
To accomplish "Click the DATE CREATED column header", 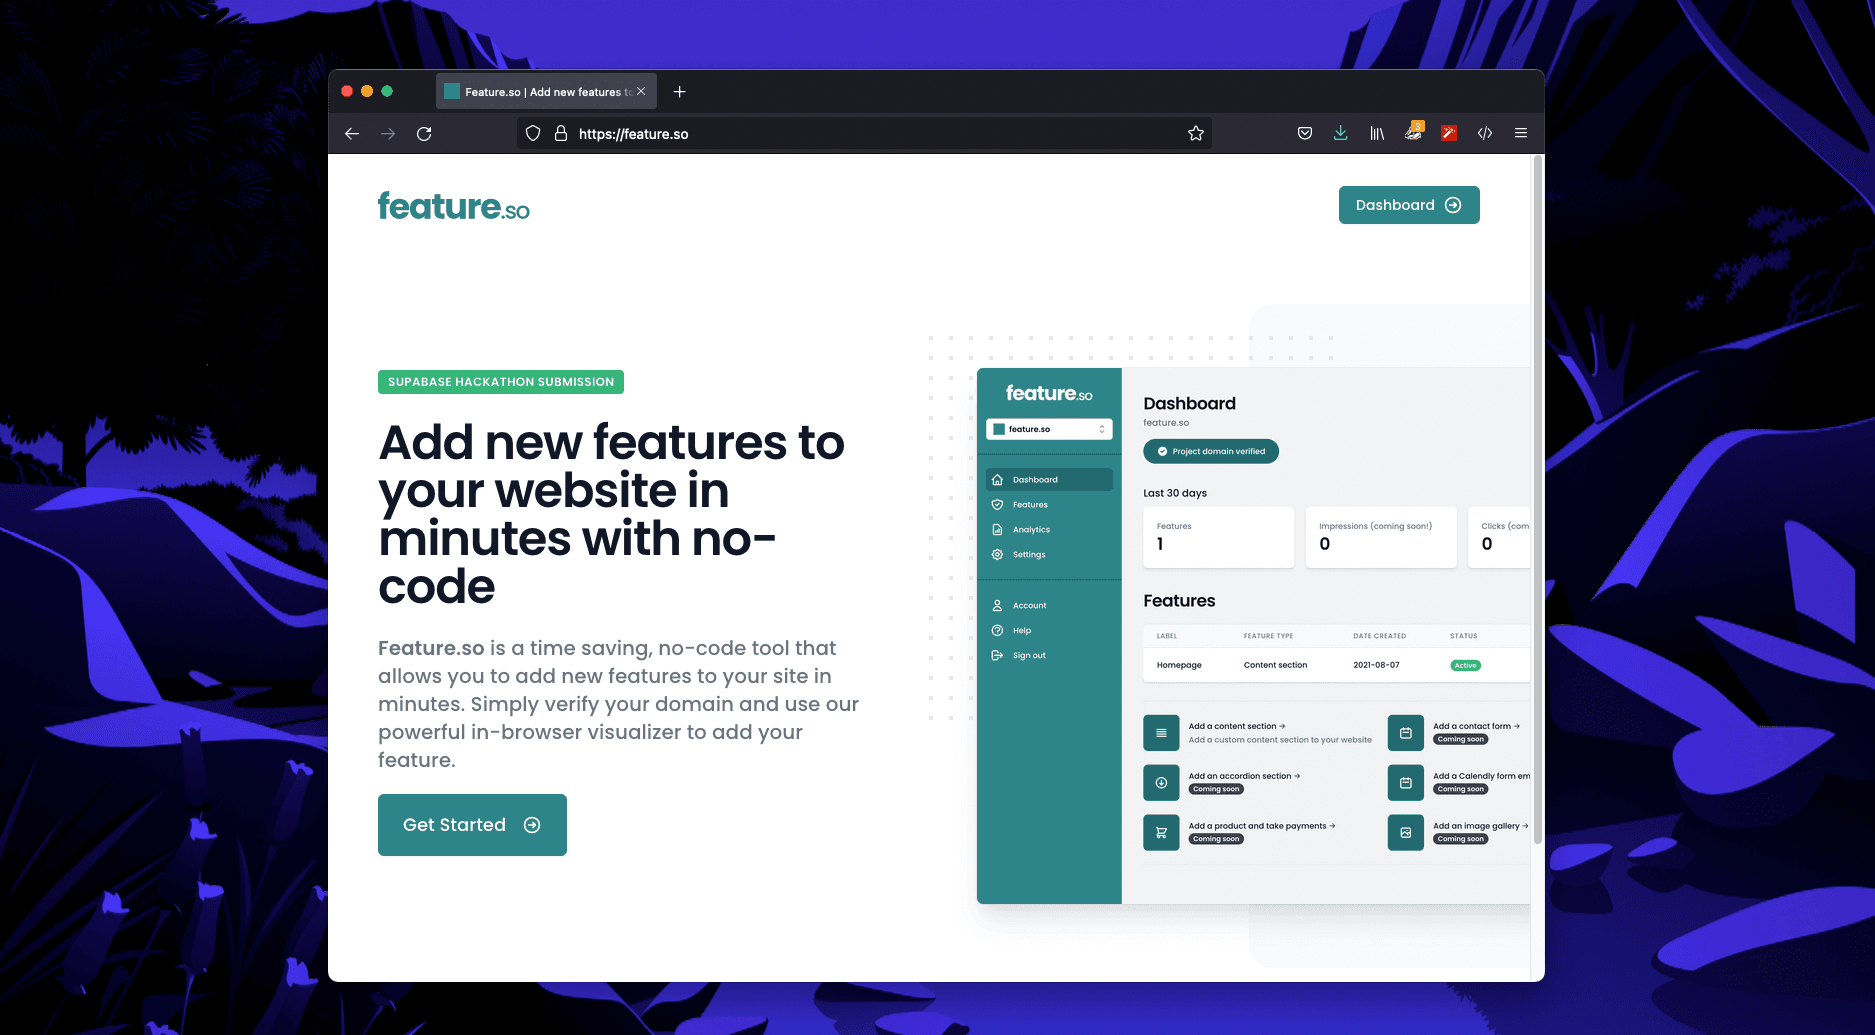I will point(1379,636).
